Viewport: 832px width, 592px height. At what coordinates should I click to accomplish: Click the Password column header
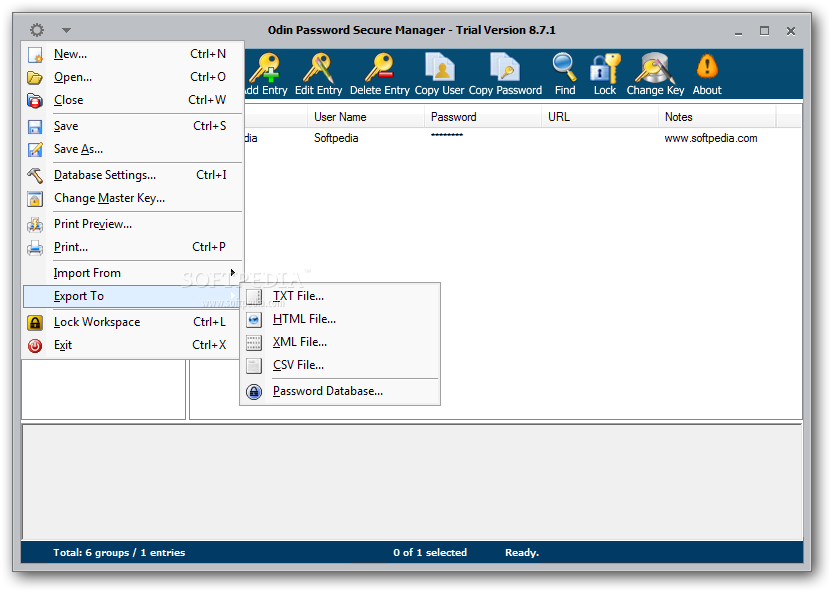click(483, 117)
